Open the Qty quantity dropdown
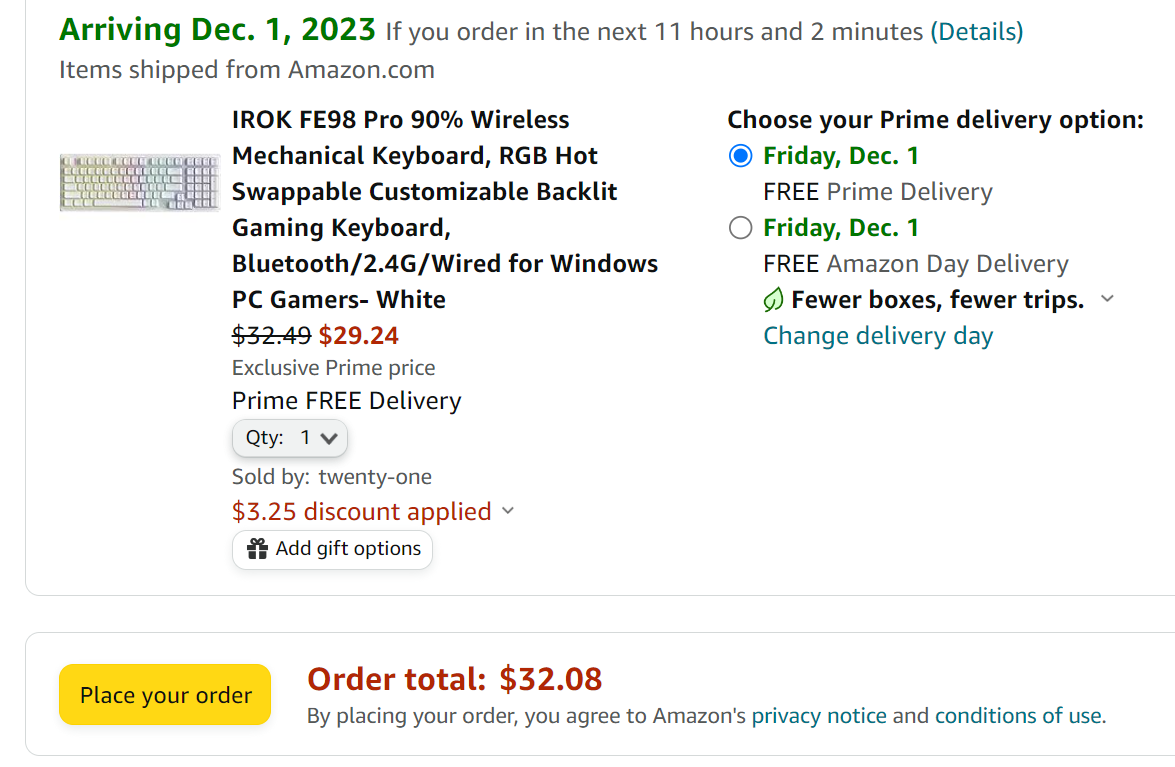1175x767 pixels. pyautogui.click(x=290, y=438)
